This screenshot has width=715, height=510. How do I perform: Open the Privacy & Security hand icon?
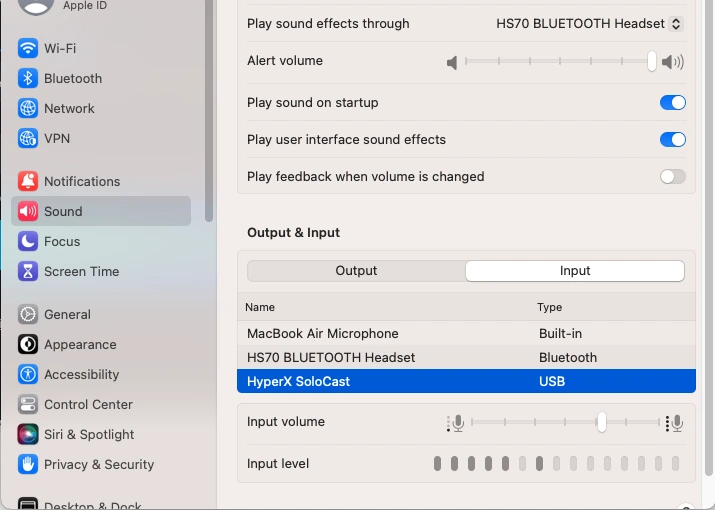(x=28, y=464)
